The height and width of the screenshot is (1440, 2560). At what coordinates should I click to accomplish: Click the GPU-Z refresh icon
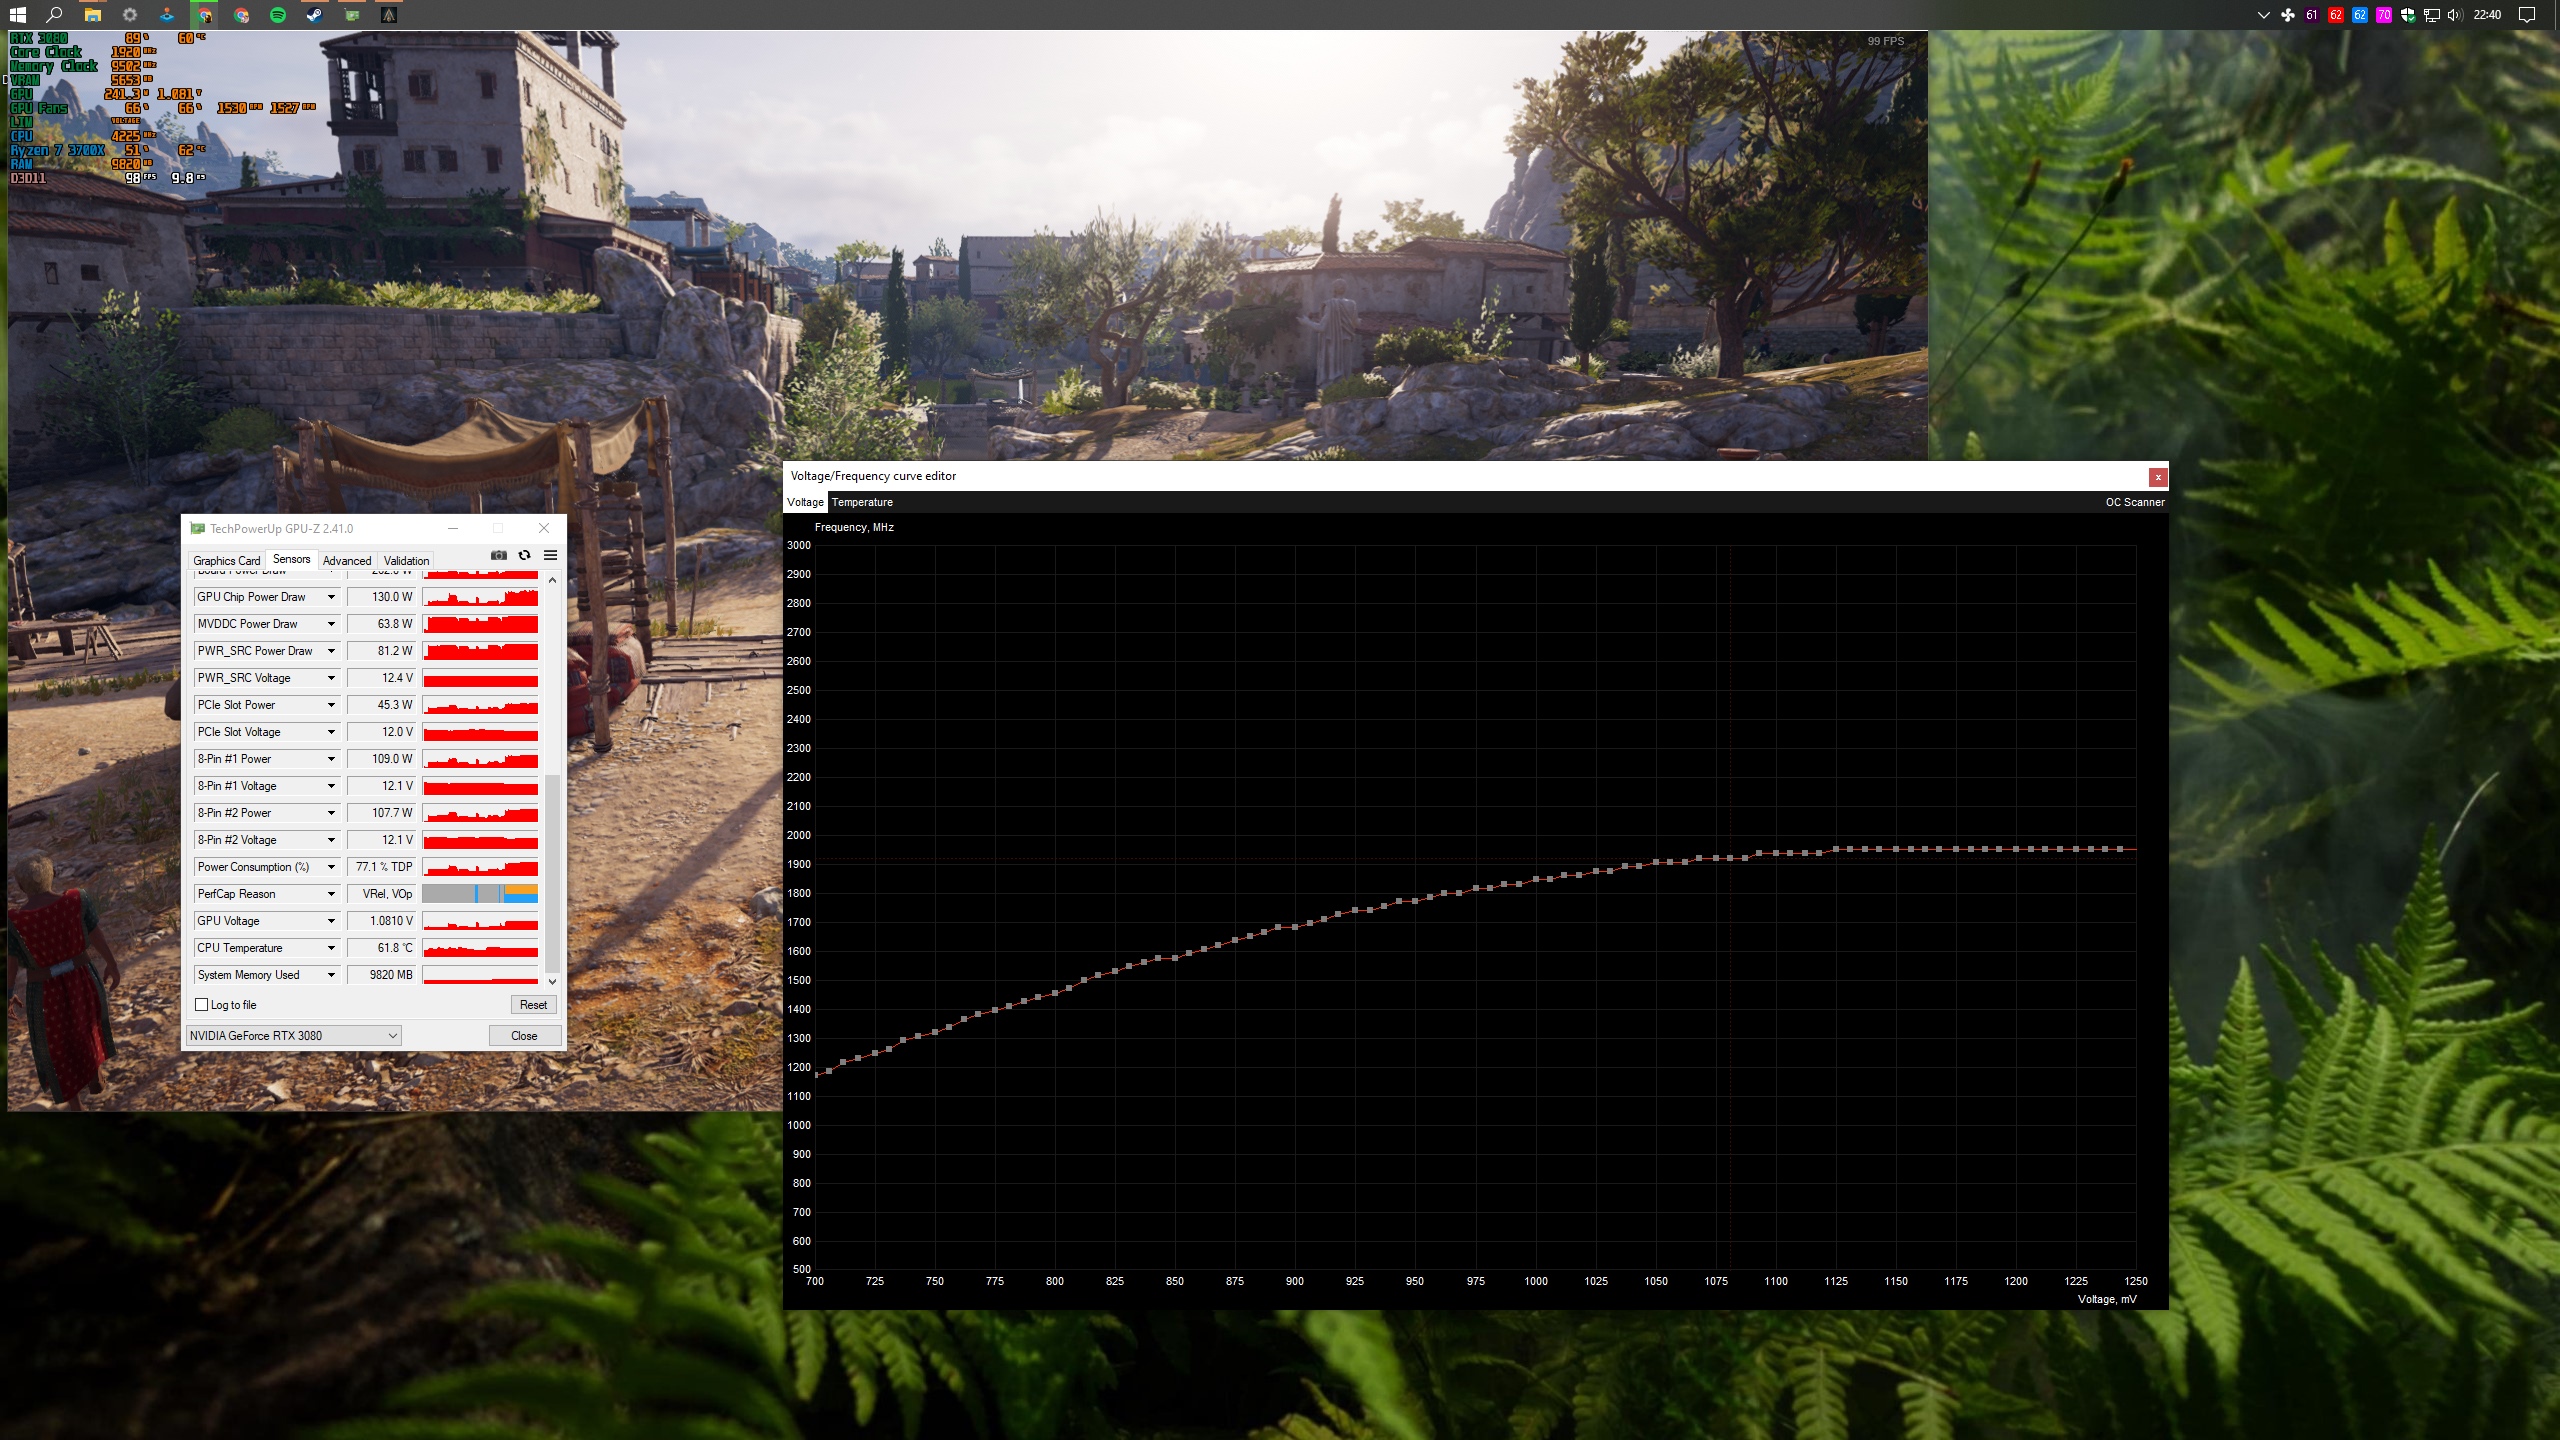point(524,555)
